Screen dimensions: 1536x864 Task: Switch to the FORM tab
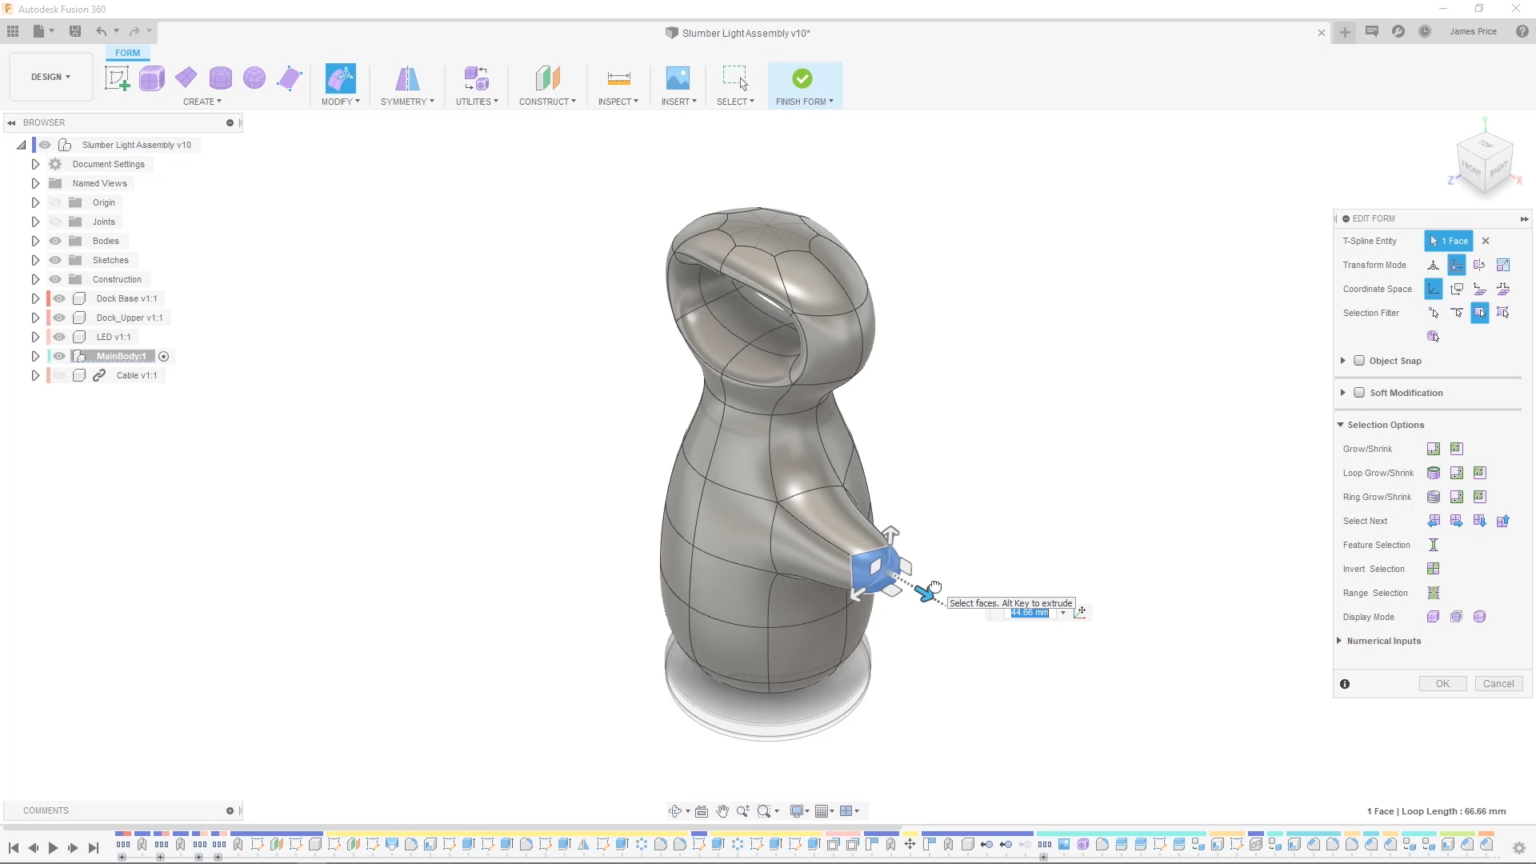(127, 52)
